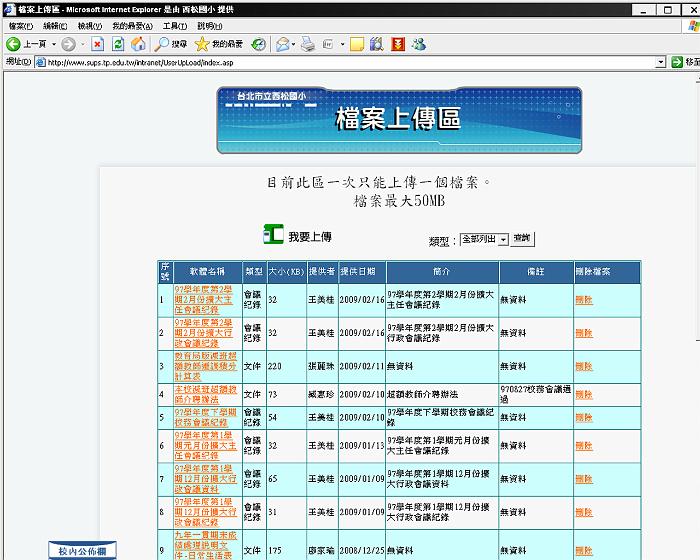The height and width of the screenshot is (560, 700).
Task: Open the Forward button history dropdown arrow
Action: point(82,44)
